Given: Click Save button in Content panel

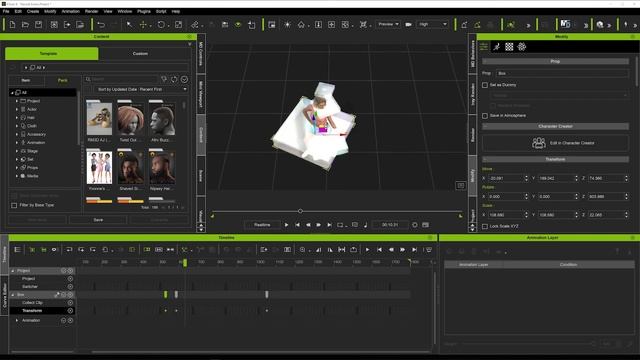Looking at the screenshot, I should (98, 220).
